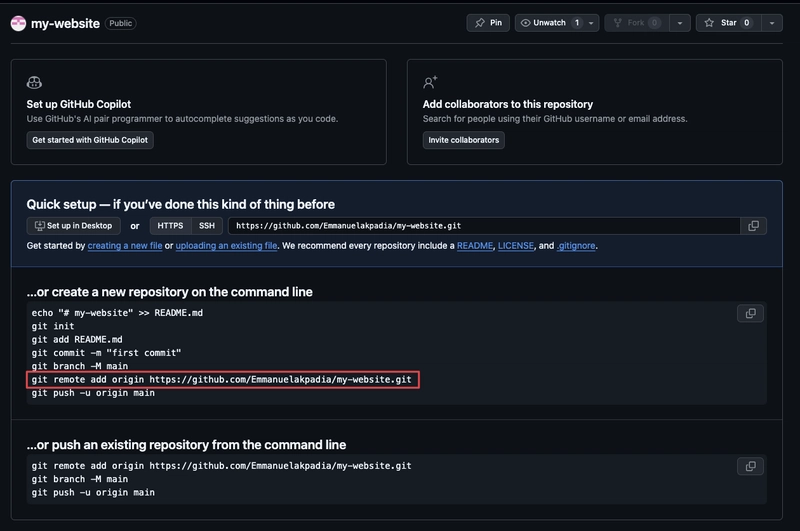
Task: Click the user avatar beside my-website
Action: [x=18, y=23]
